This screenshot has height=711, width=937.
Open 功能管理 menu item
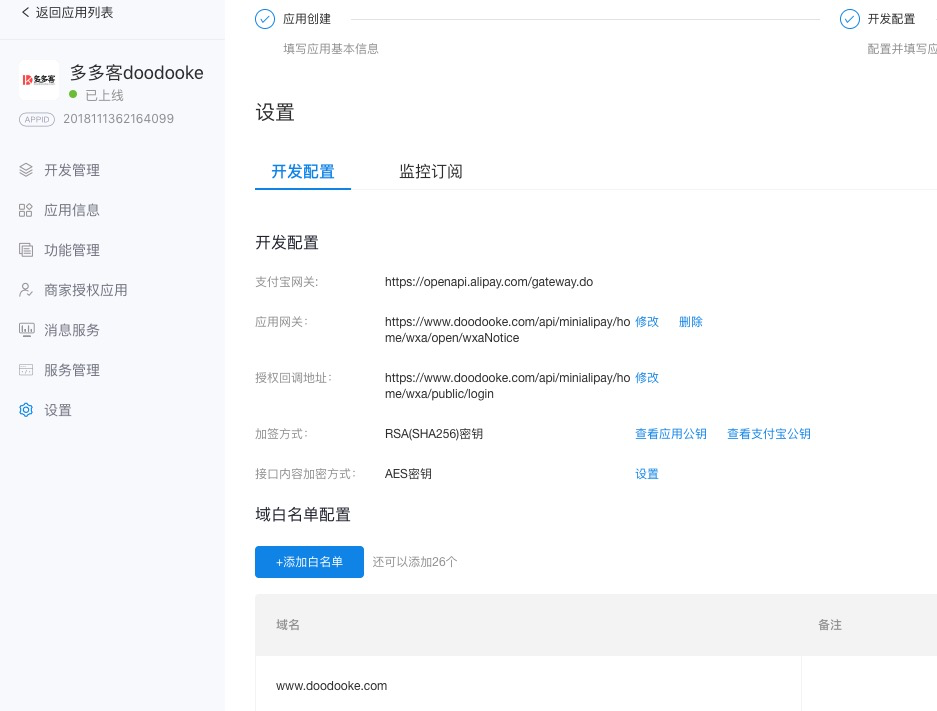tap(72, 250)
